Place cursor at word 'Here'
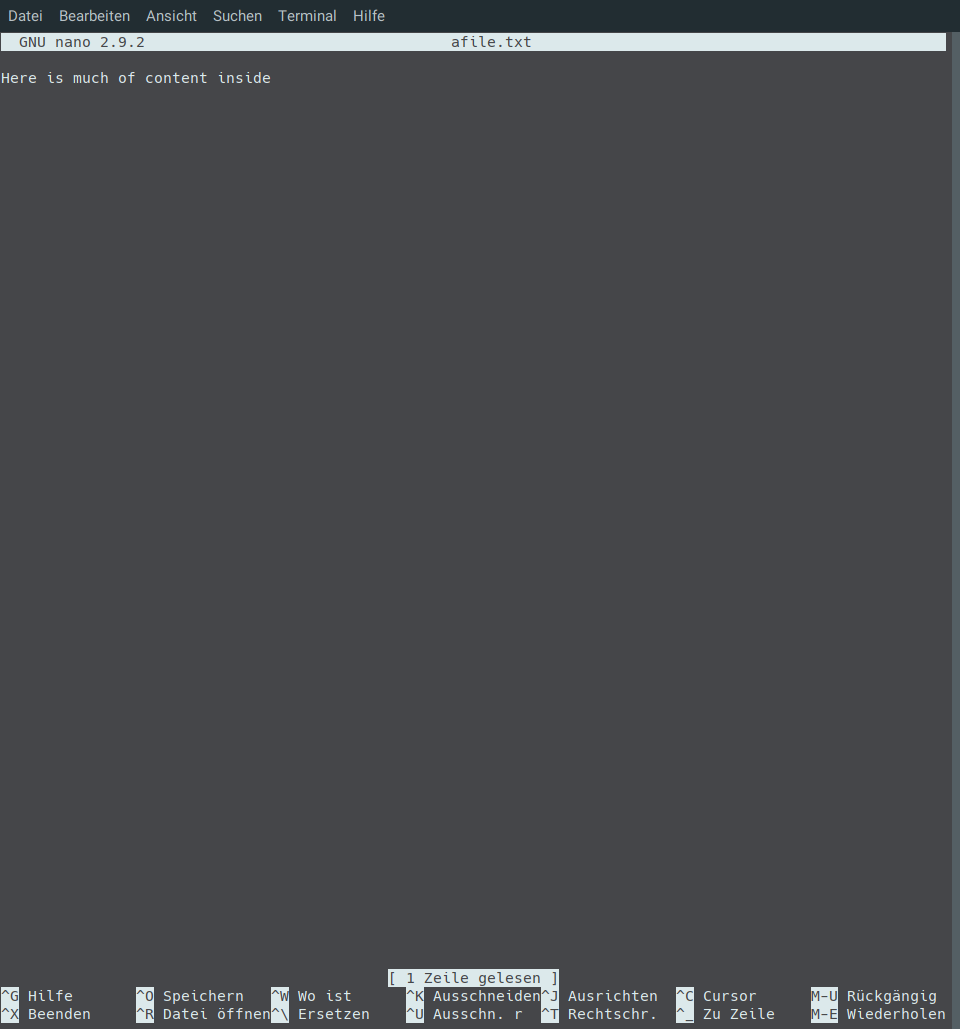960x1029 pixels. coord(18,78)
